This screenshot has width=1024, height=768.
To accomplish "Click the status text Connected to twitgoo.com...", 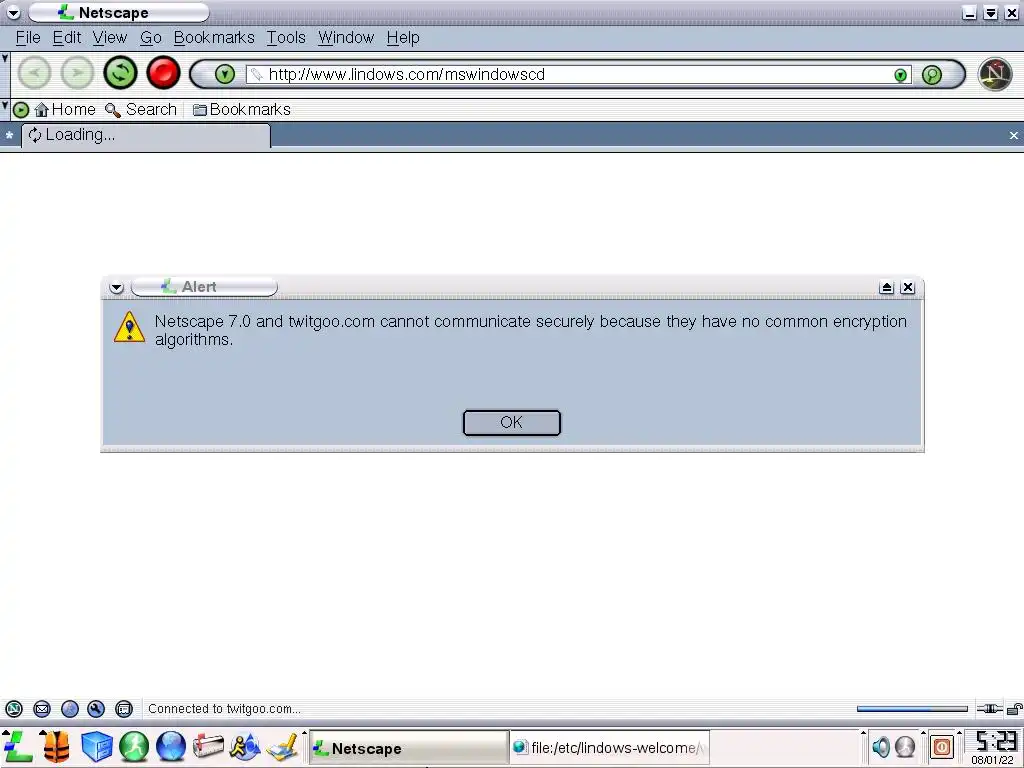I will (224, 709).
